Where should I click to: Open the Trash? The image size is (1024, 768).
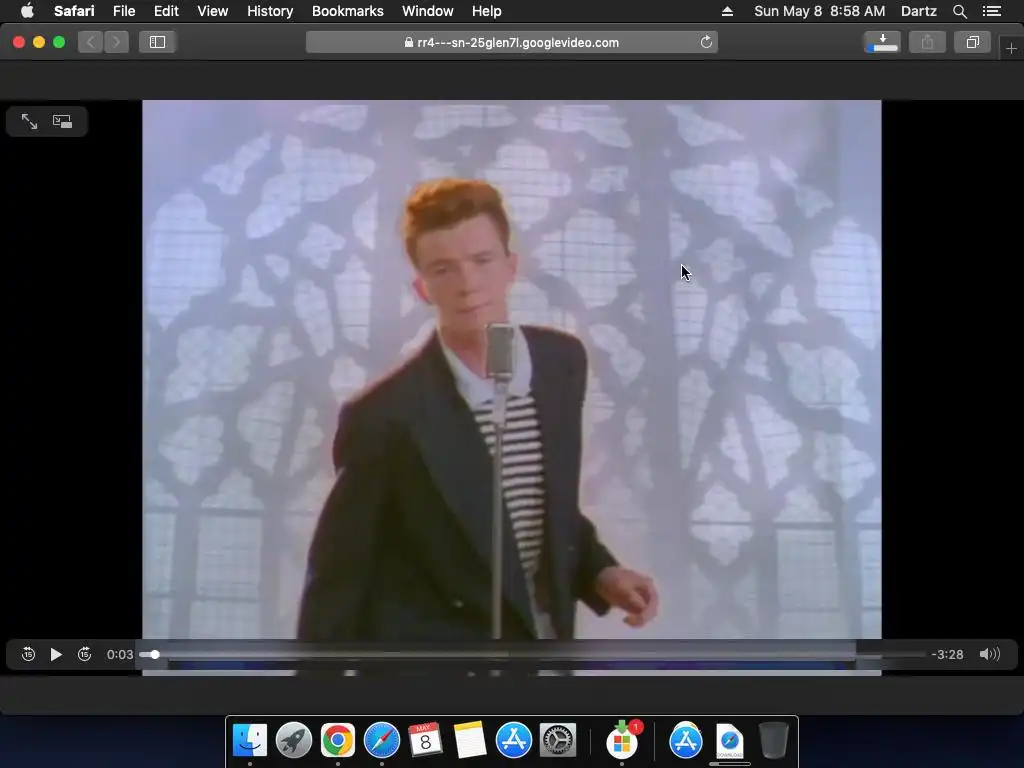tap(774, 741)
